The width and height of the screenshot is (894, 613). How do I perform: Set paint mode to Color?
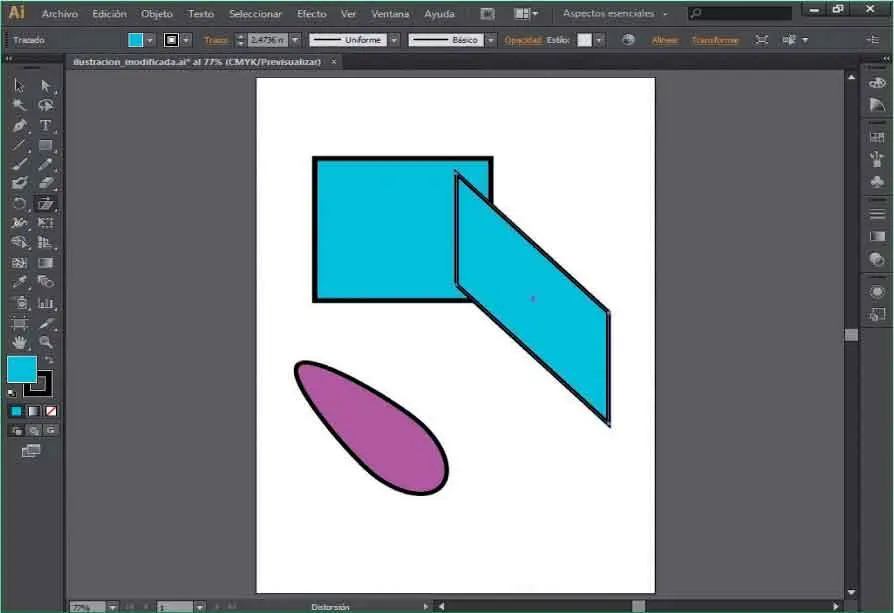coord(17,411)
